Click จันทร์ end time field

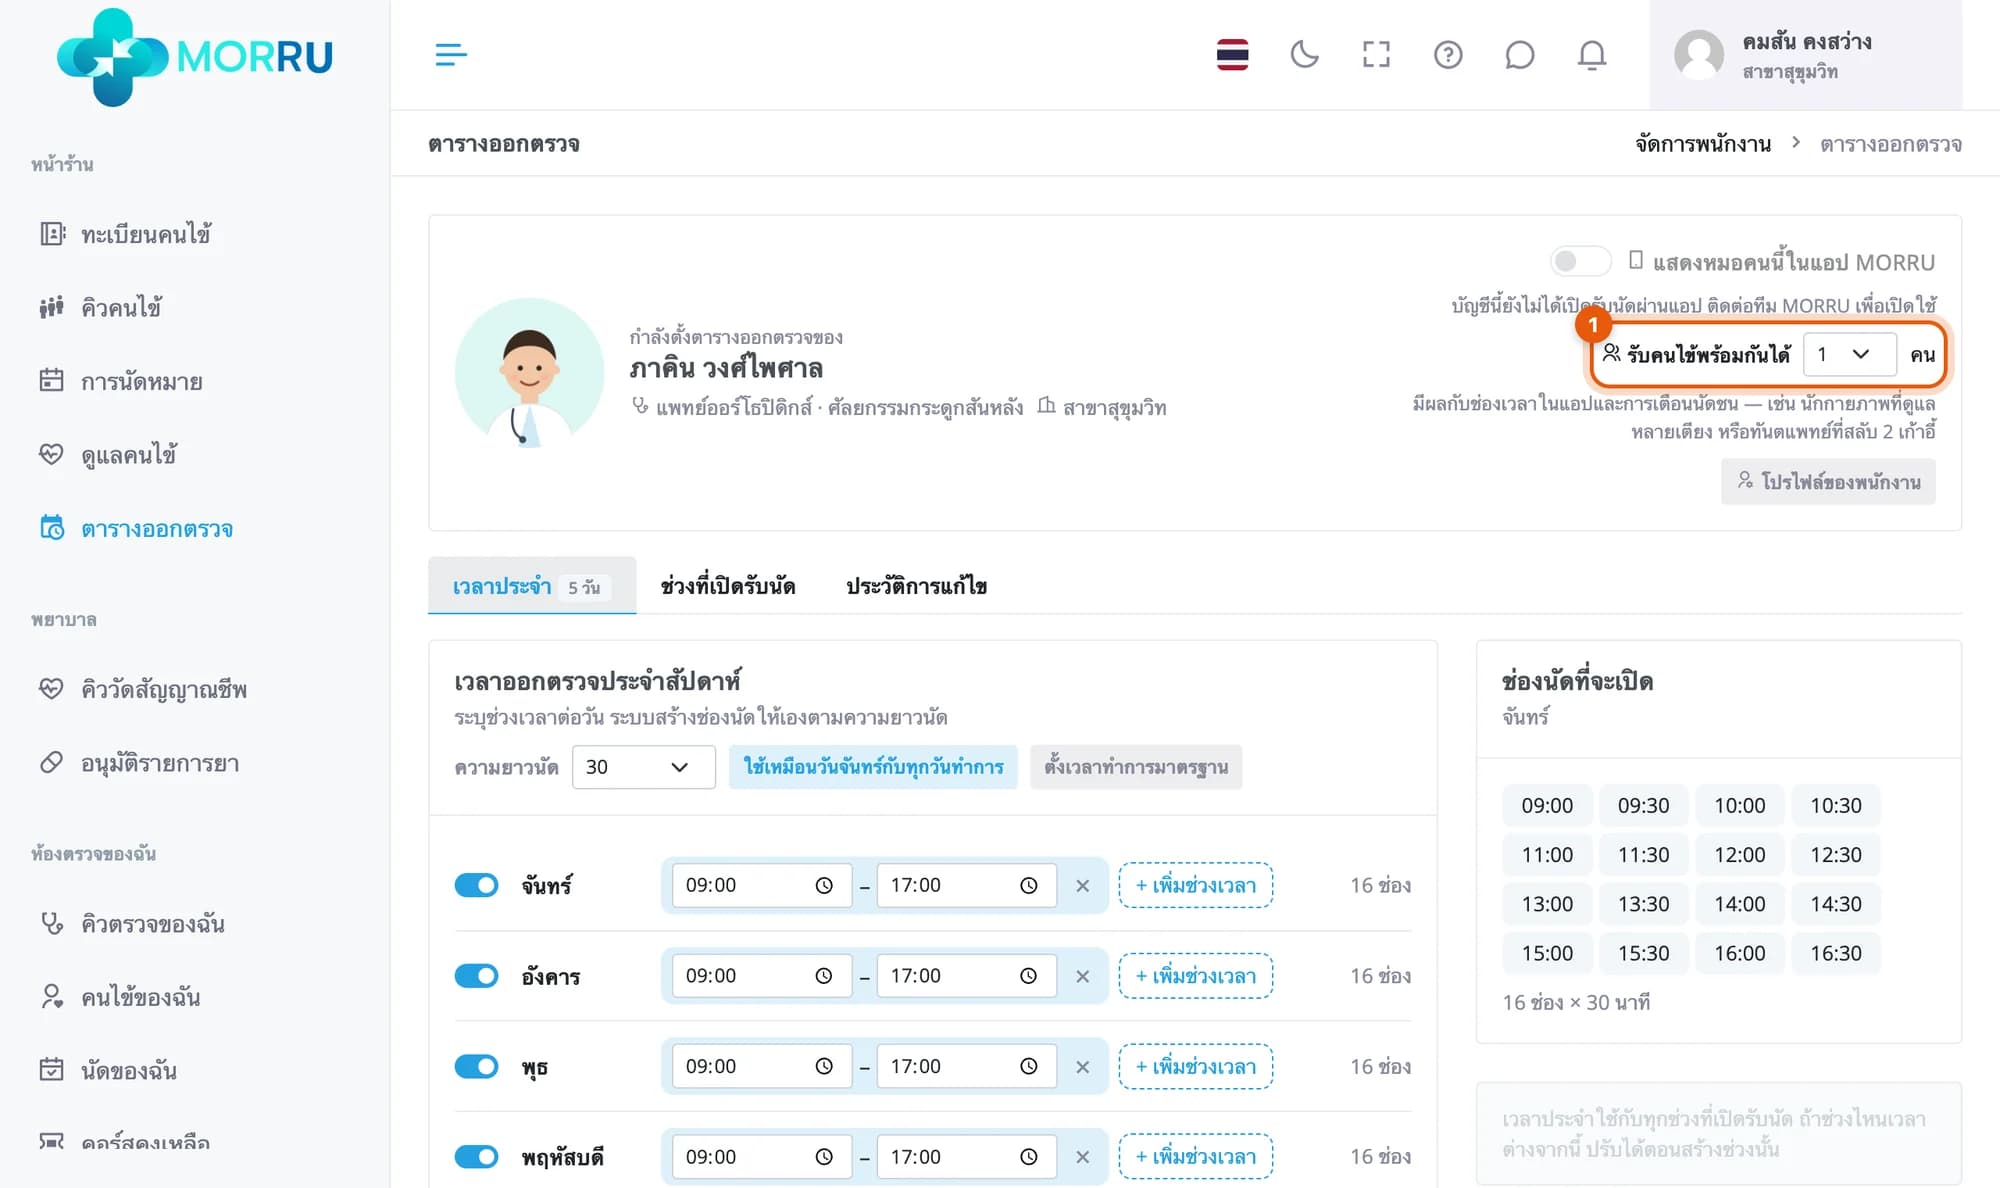coord(967,885)
